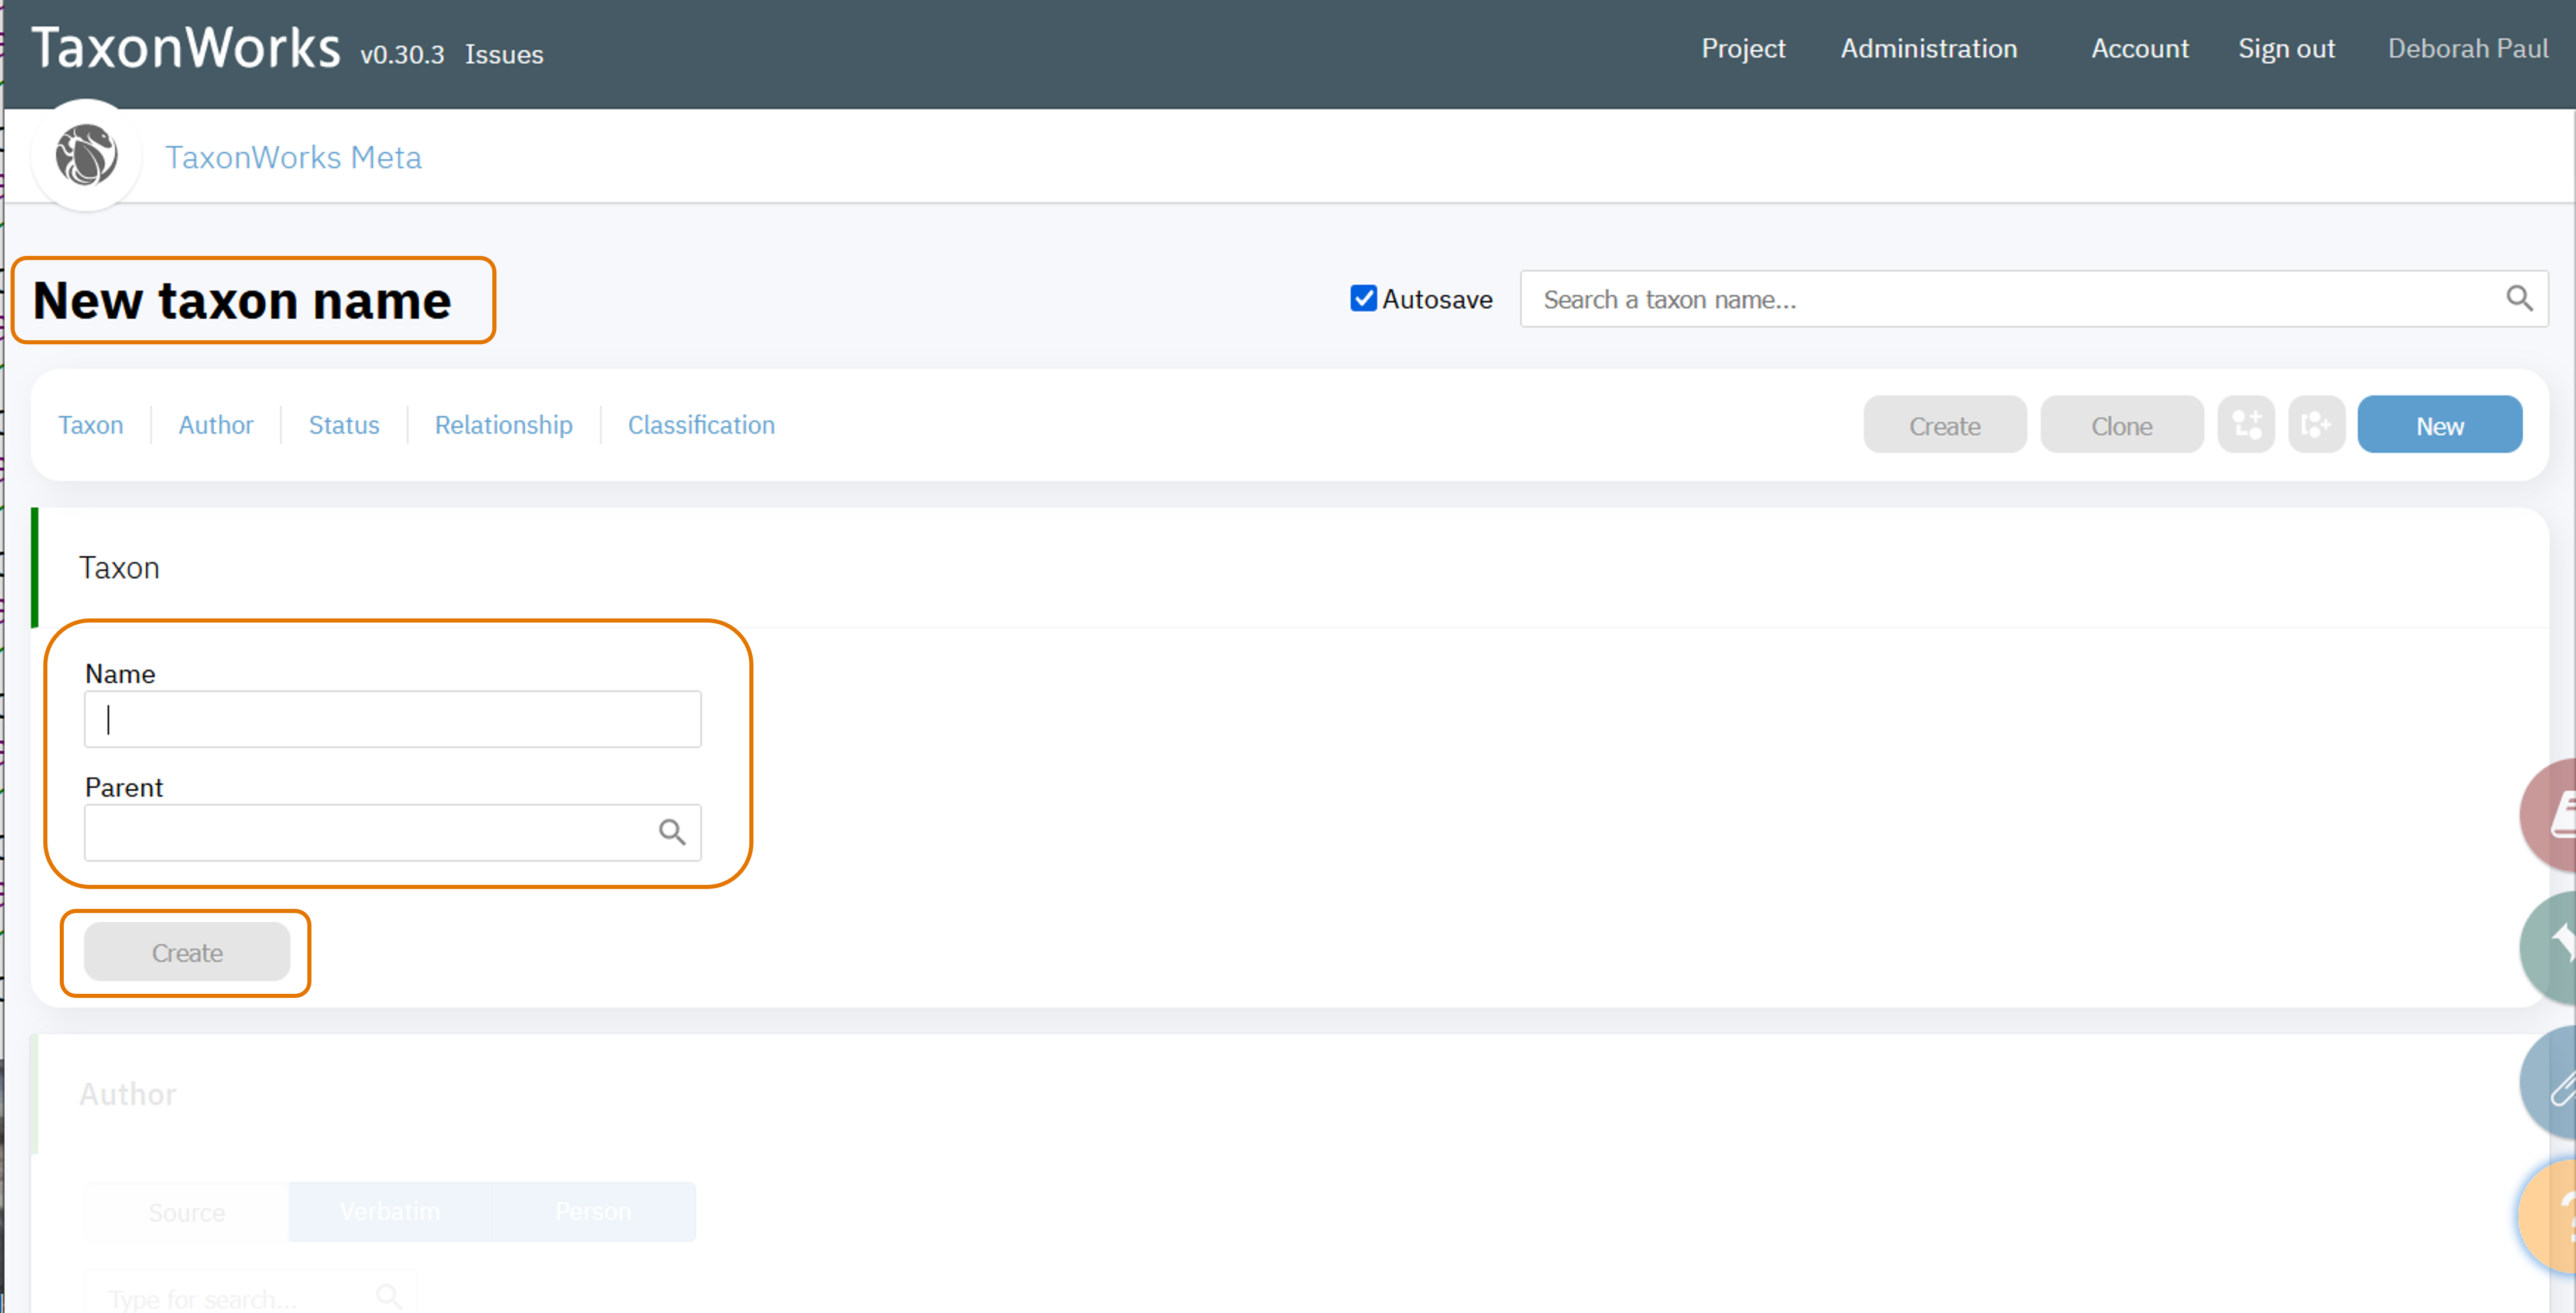This screenshot has height=1313, width=2576.
Task: Open the Project menu in header
Action: 1743,48
